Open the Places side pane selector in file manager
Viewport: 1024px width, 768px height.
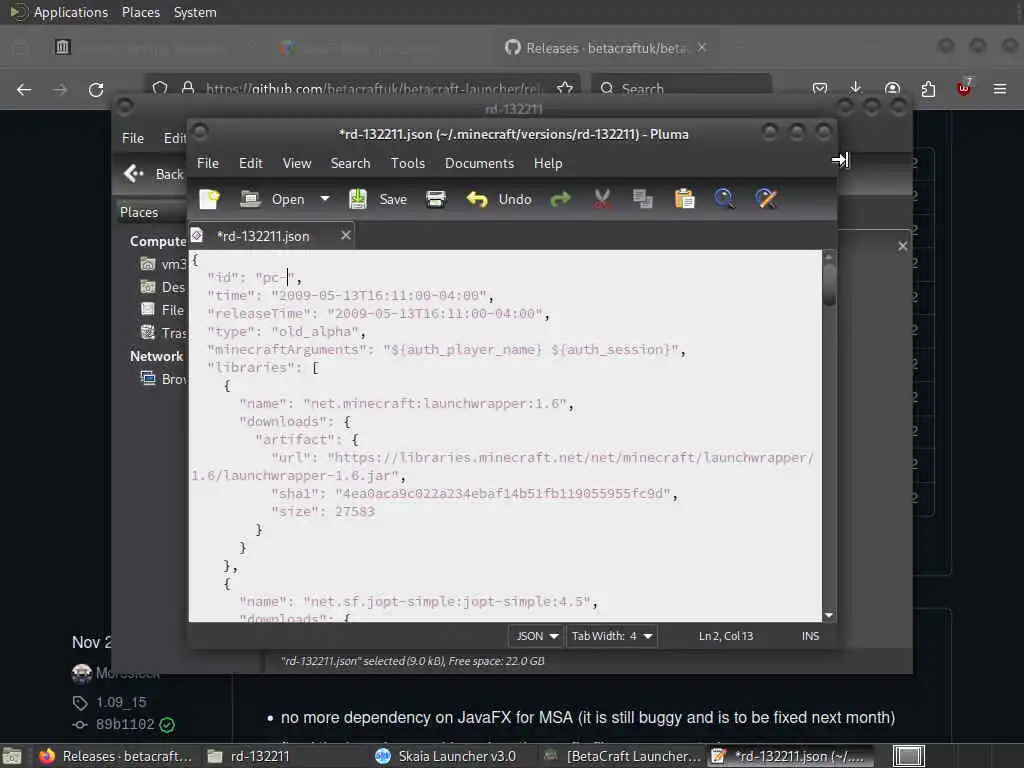tap(152, 212)
